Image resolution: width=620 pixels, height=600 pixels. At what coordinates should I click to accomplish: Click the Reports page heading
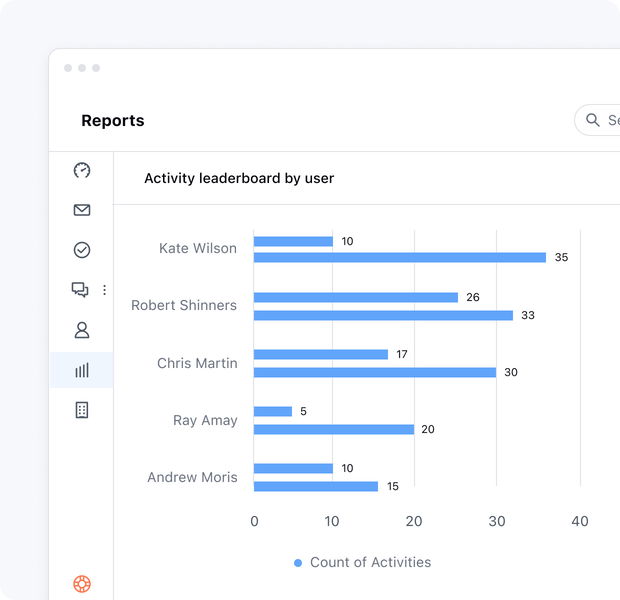pyautogui.click(x=113, y=121)
